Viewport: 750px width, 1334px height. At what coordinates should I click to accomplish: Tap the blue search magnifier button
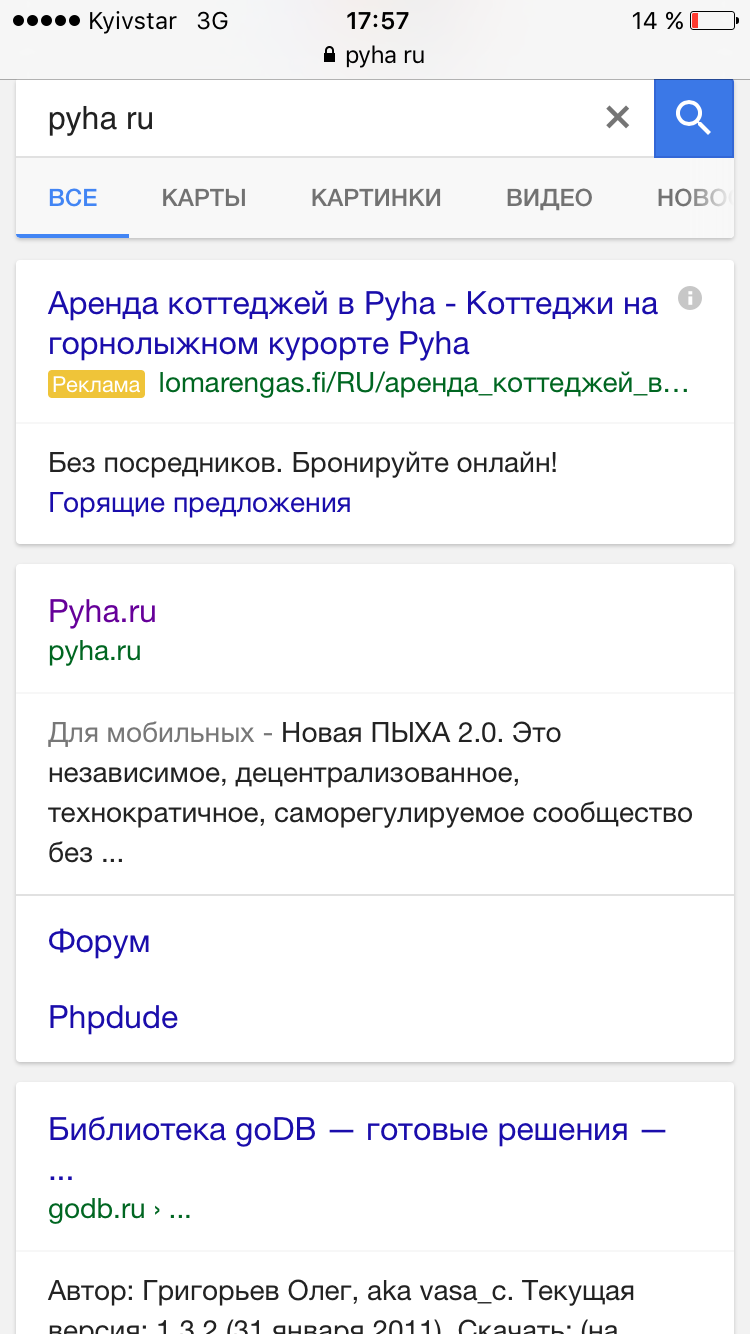tap(693, 119)
